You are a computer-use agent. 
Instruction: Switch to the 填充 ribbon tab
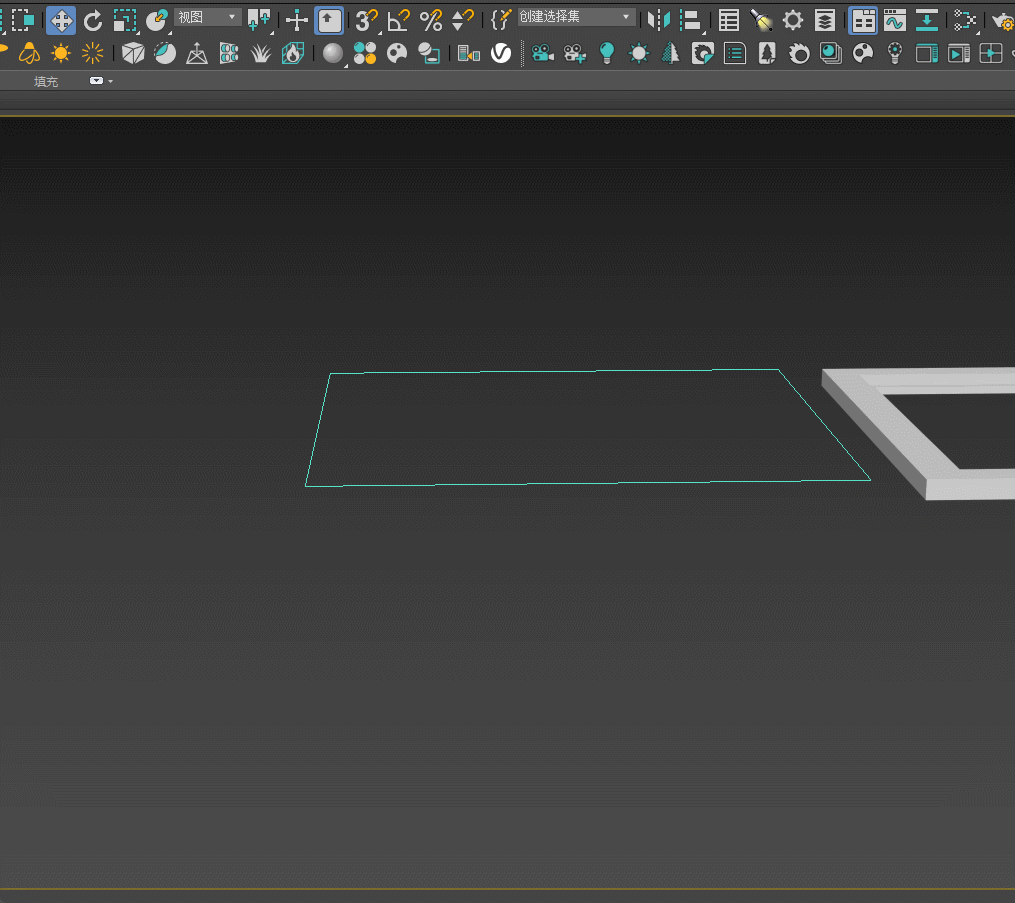[x=46, y=81]
